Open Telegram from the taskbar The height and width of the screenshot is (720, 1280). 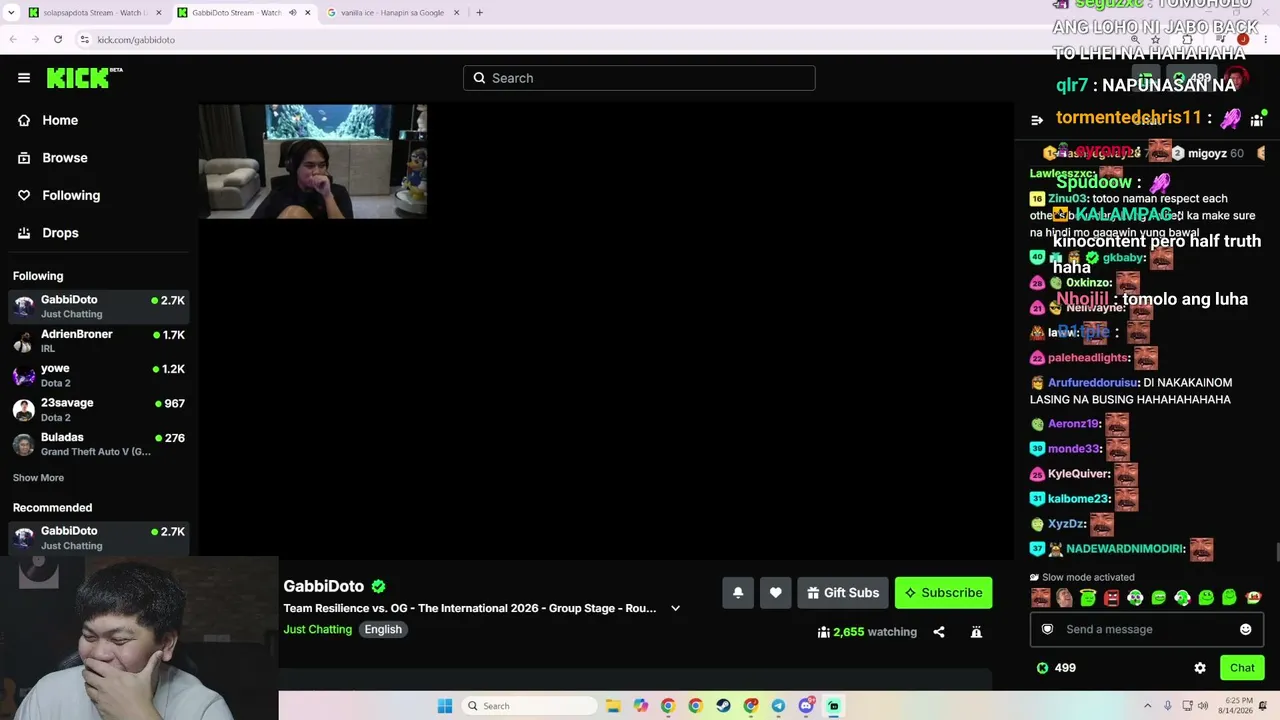coord(778,706)
